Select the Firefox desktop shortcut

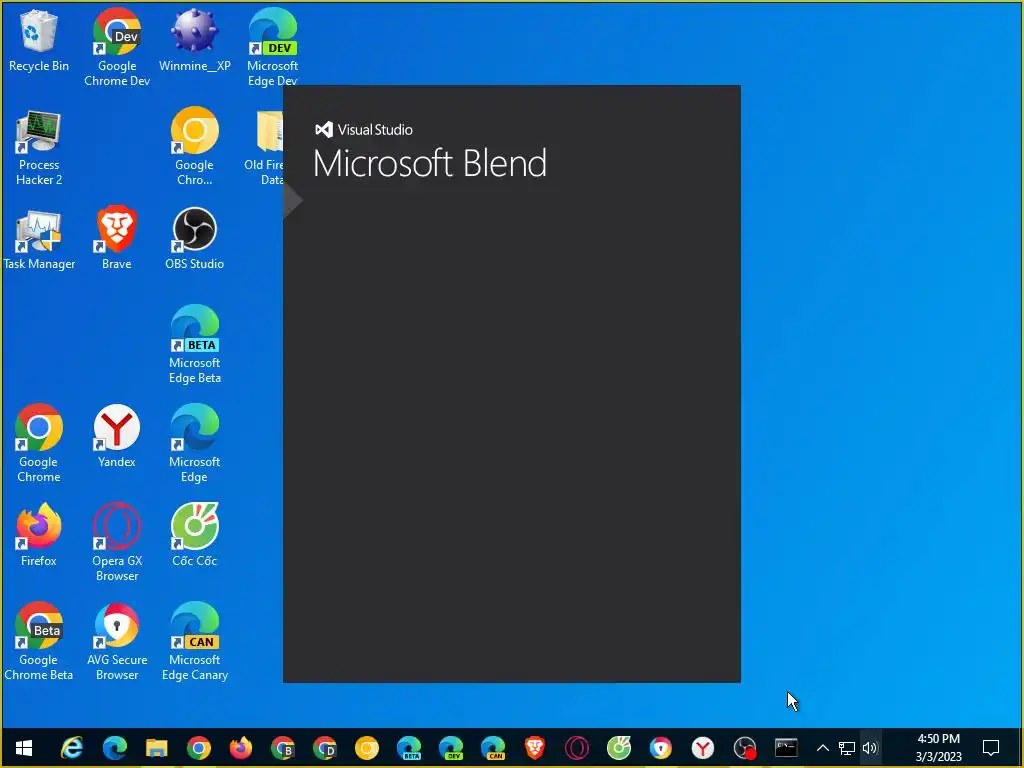click(x=39, y=535)
